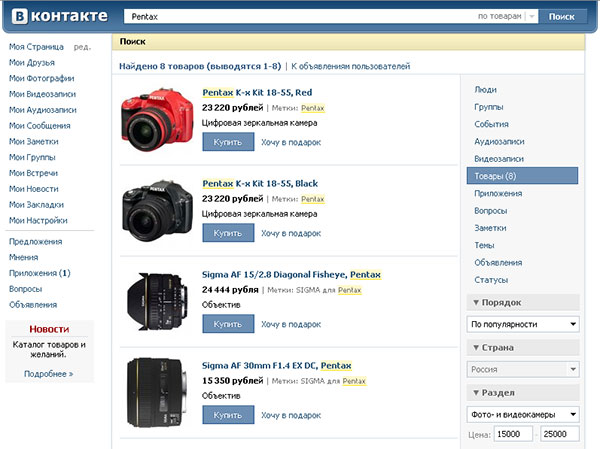Click Pentax tag on red K-x item
The width and height of the screenshot is (600, 449).
click(x=313, y=108)
